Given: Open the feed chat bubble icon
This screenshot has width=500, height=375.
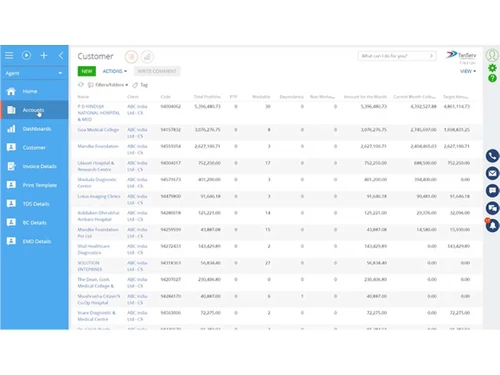Looking at the screenshot, I should pos(492,191).
